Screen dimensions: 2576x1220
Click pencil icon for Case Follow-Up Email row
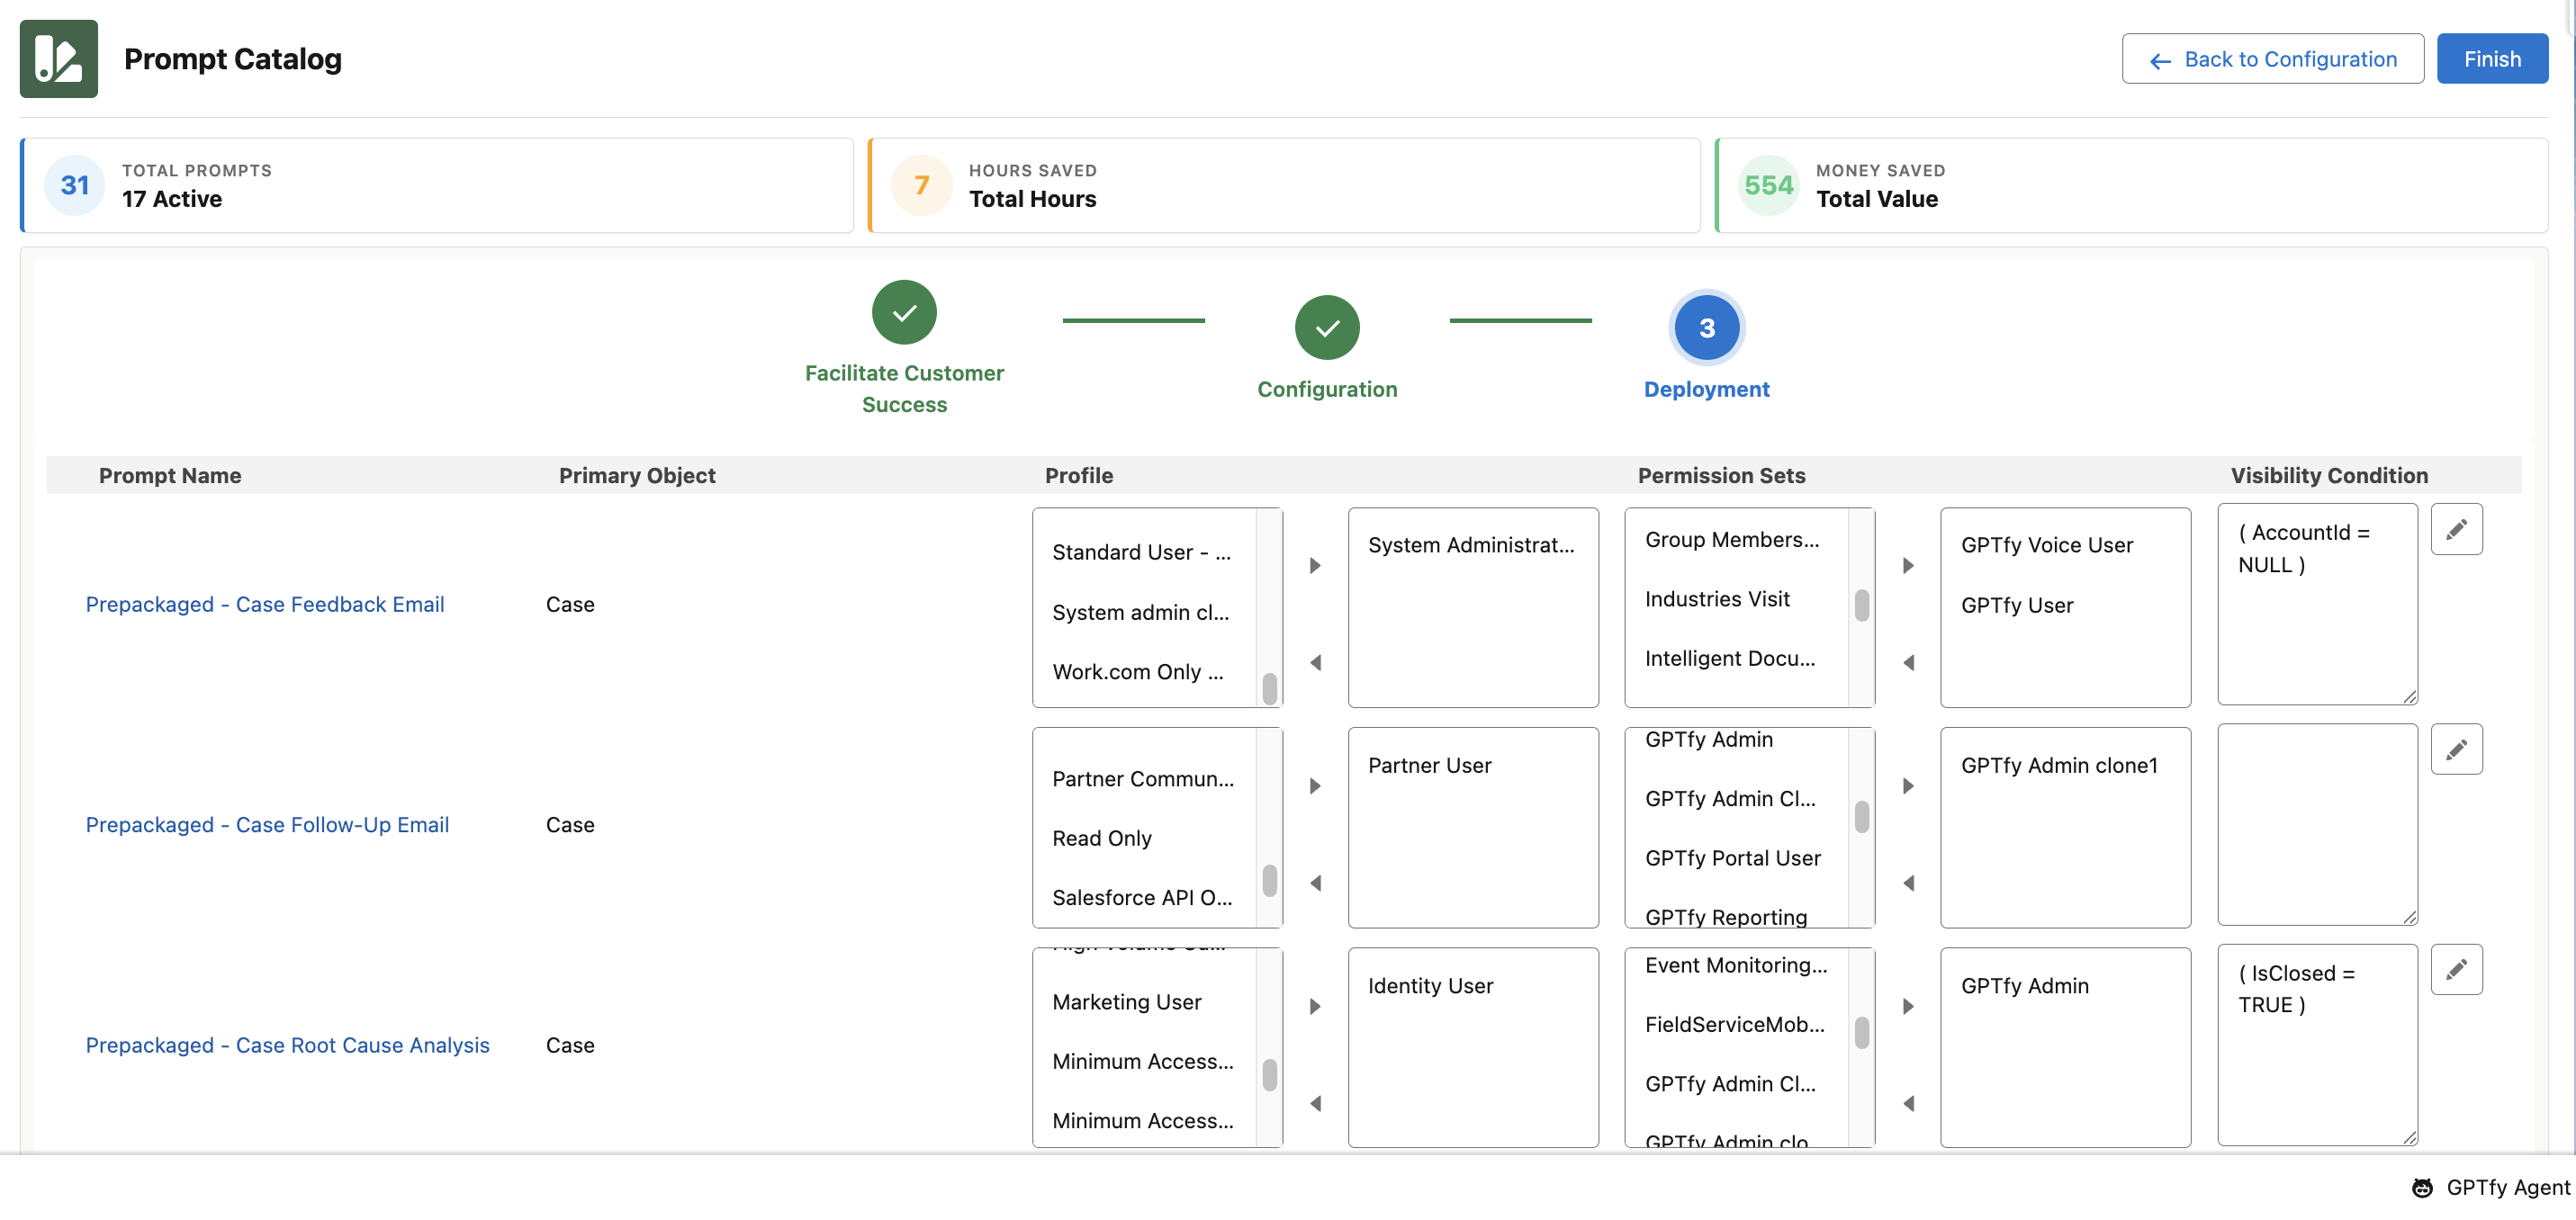coord(2455,750)
